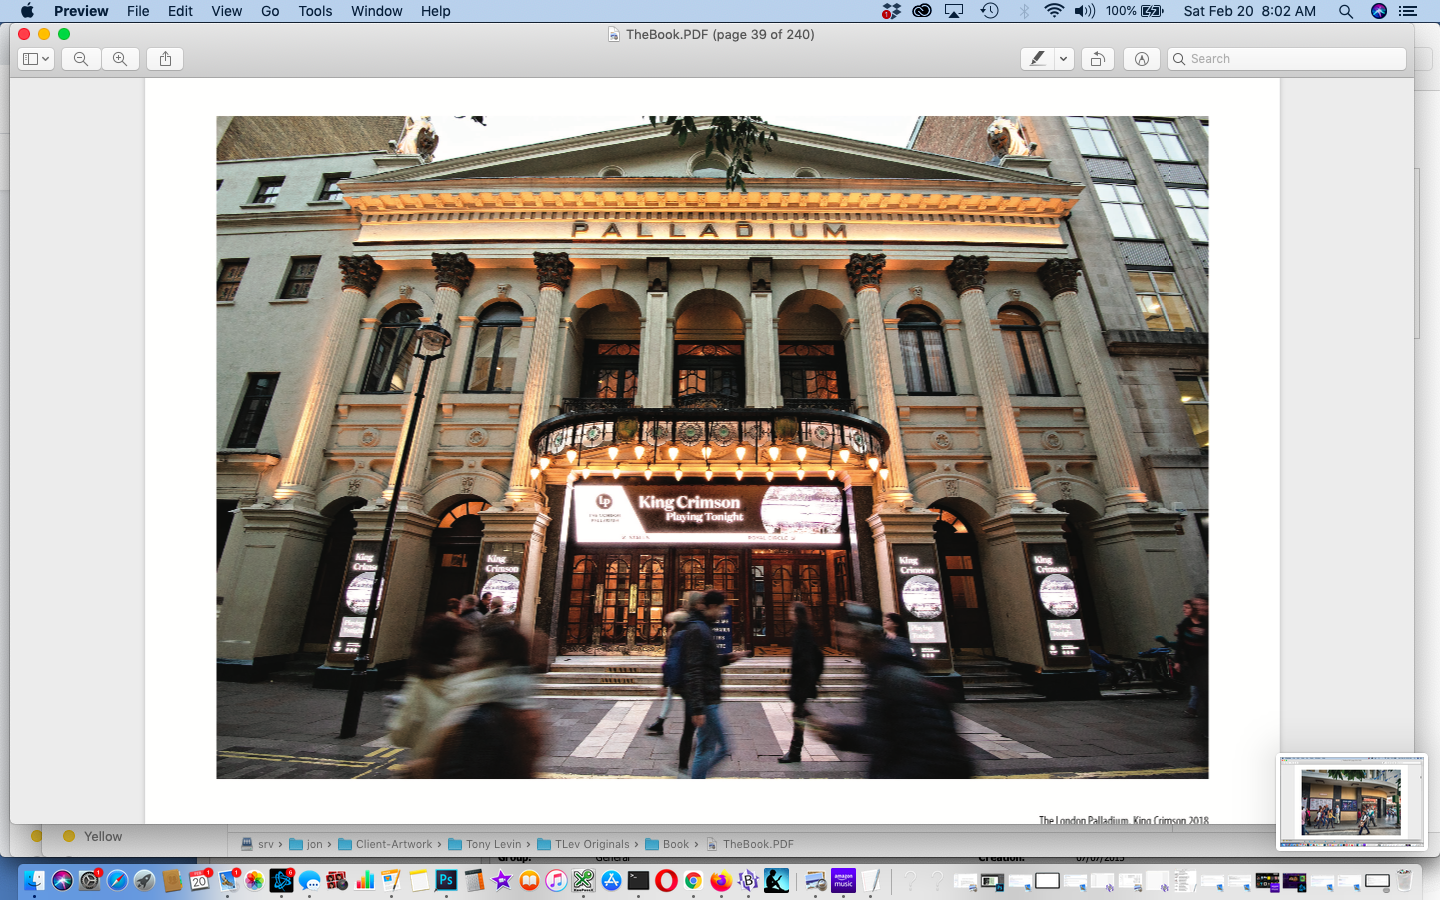Open the Preview application menu

pos(81,11)
